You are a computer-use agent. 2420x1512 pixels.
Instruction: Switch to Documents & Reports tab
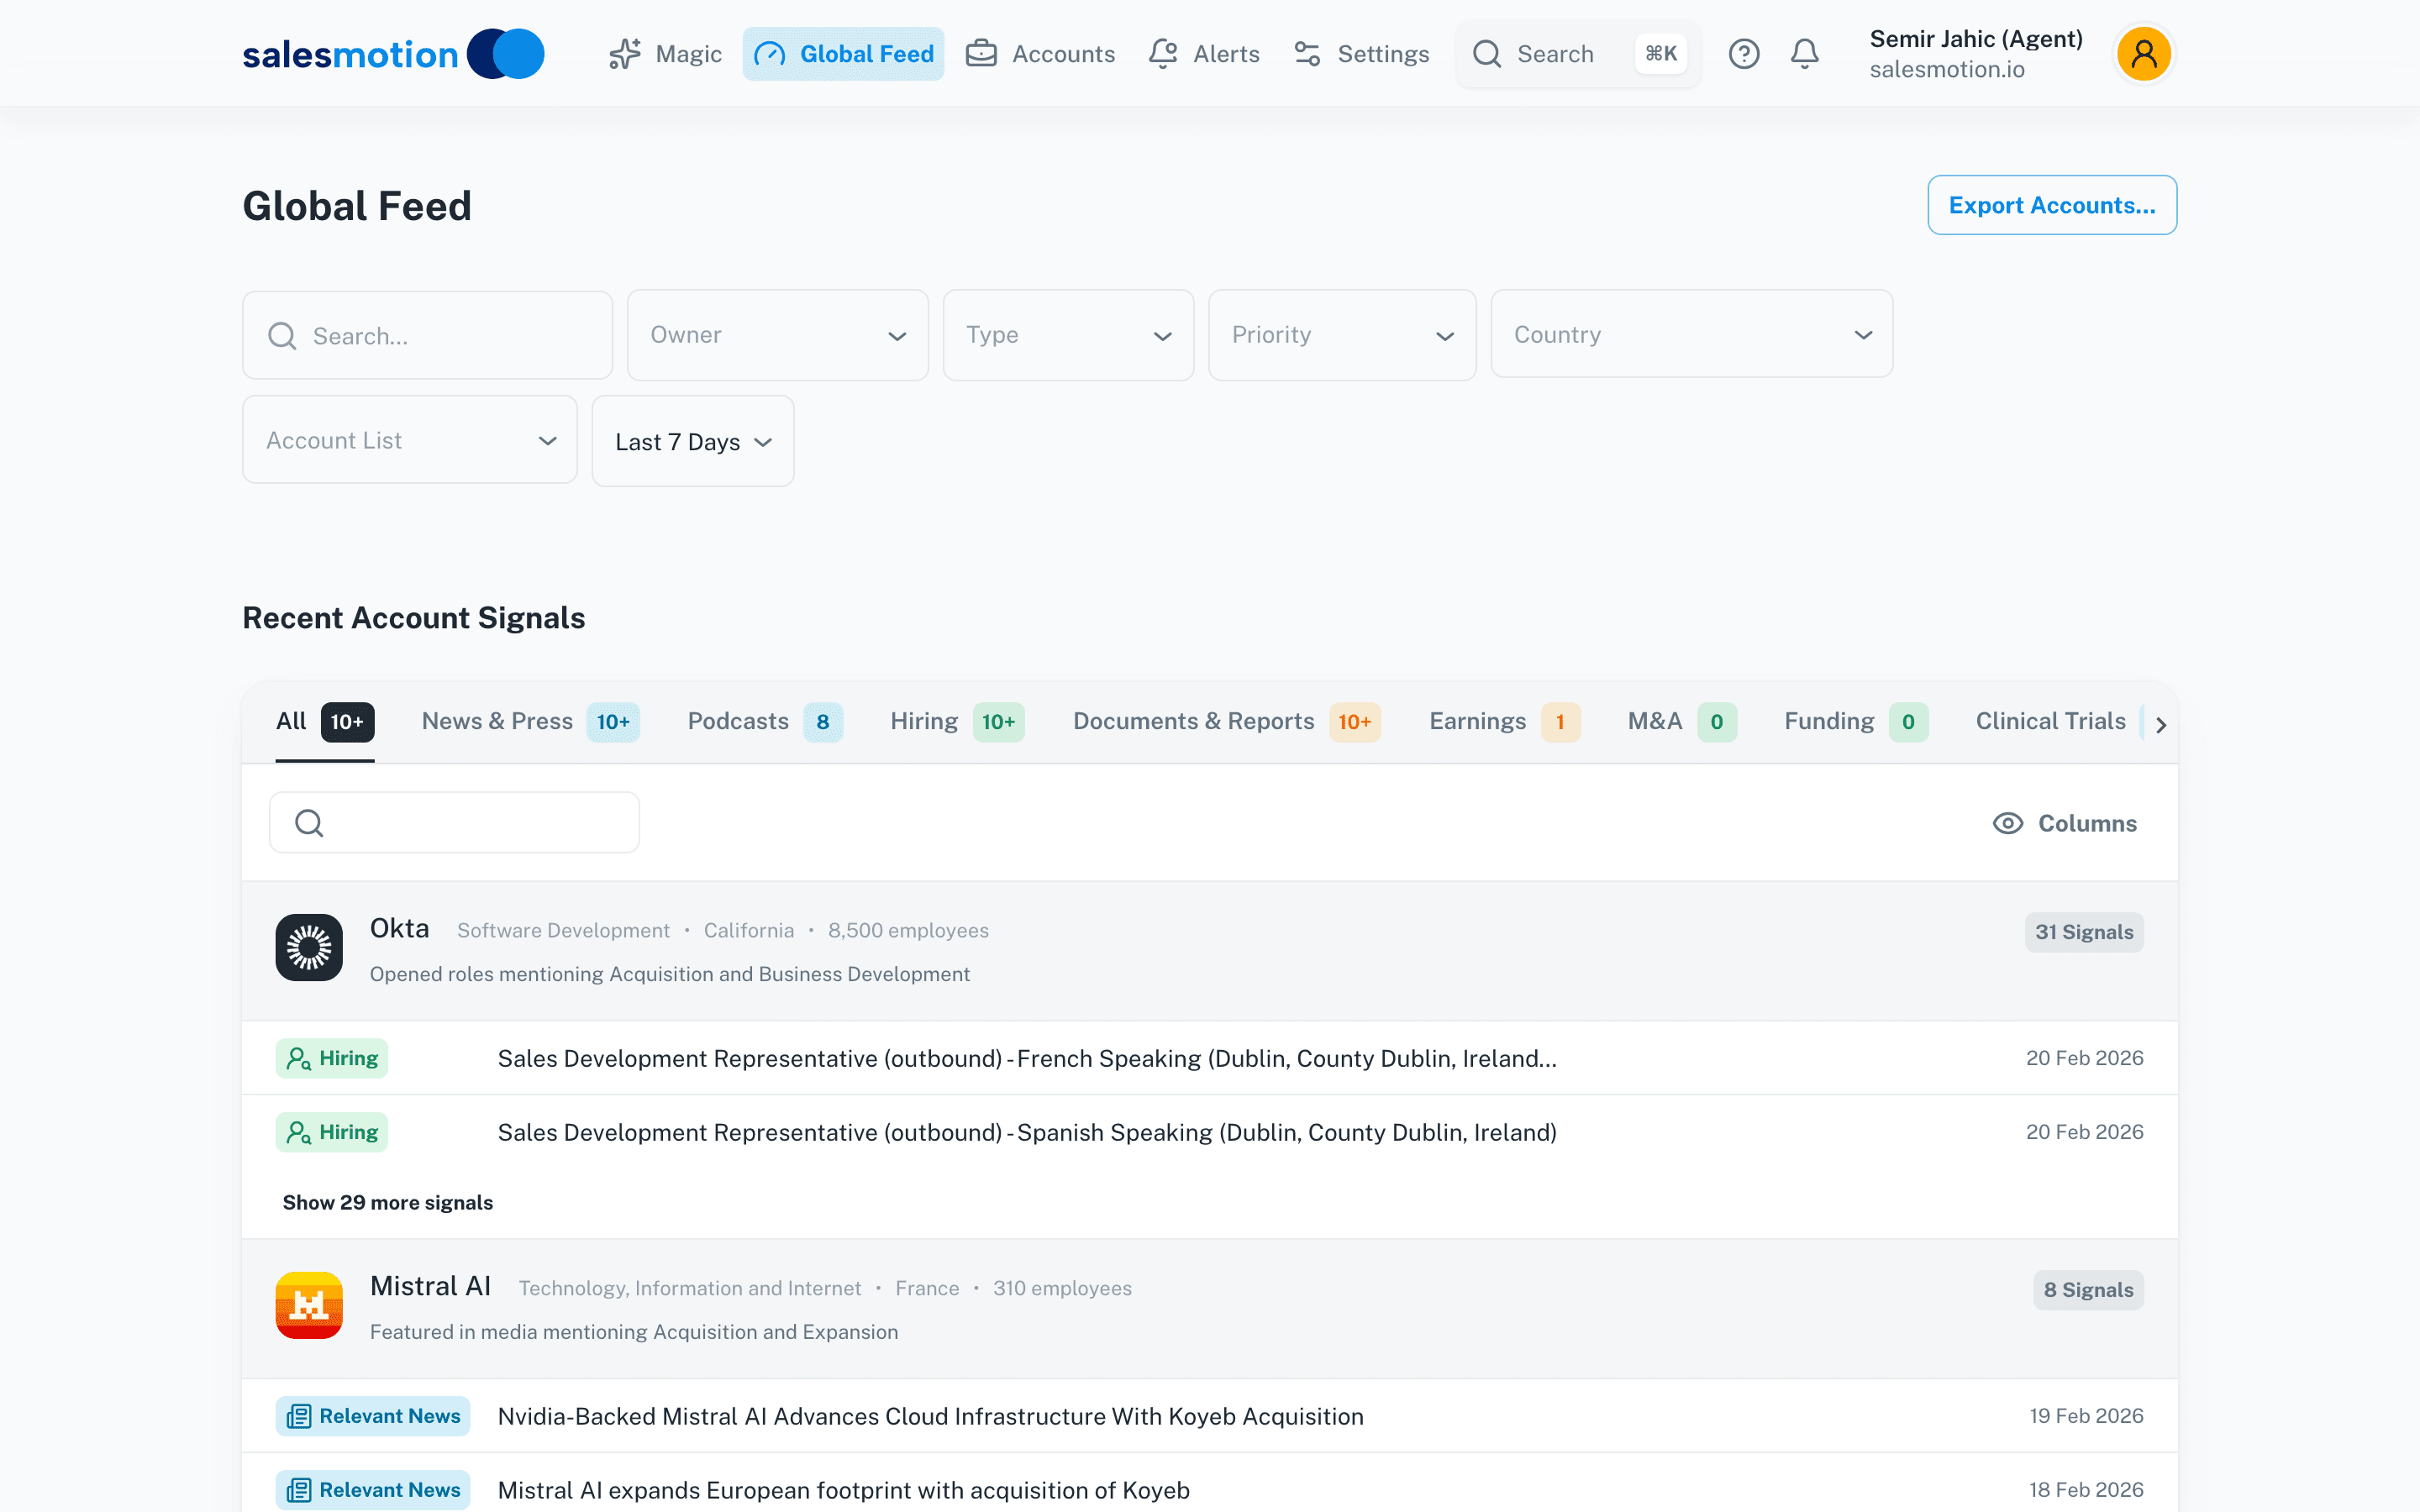(x=1227, y=722)
